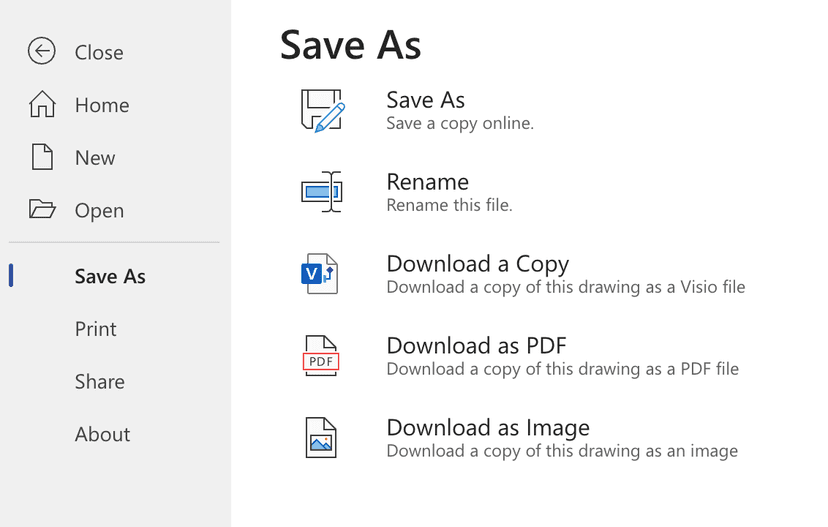Click the New blank document icon
Screen dimensions: 828x527
click(x=42, y=157)
